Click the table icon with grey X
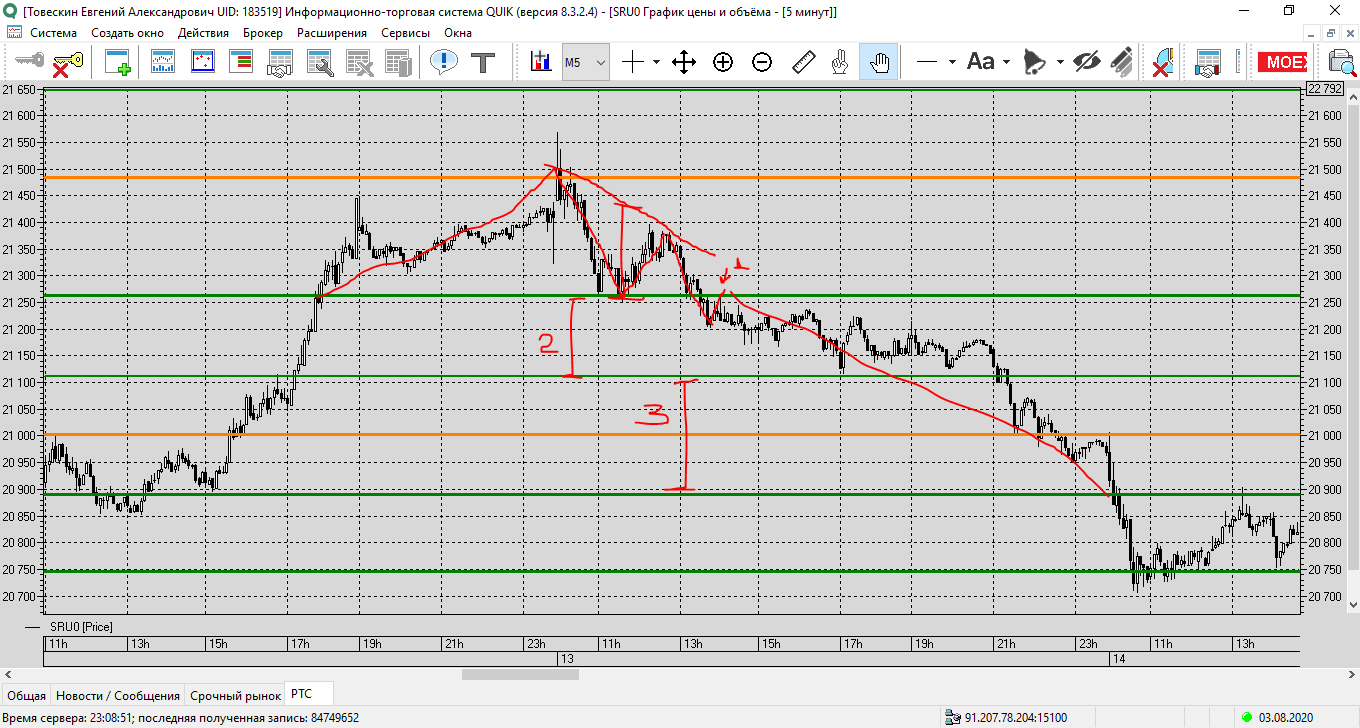This screenshot has height=728, width=1360. coord(359,62)
